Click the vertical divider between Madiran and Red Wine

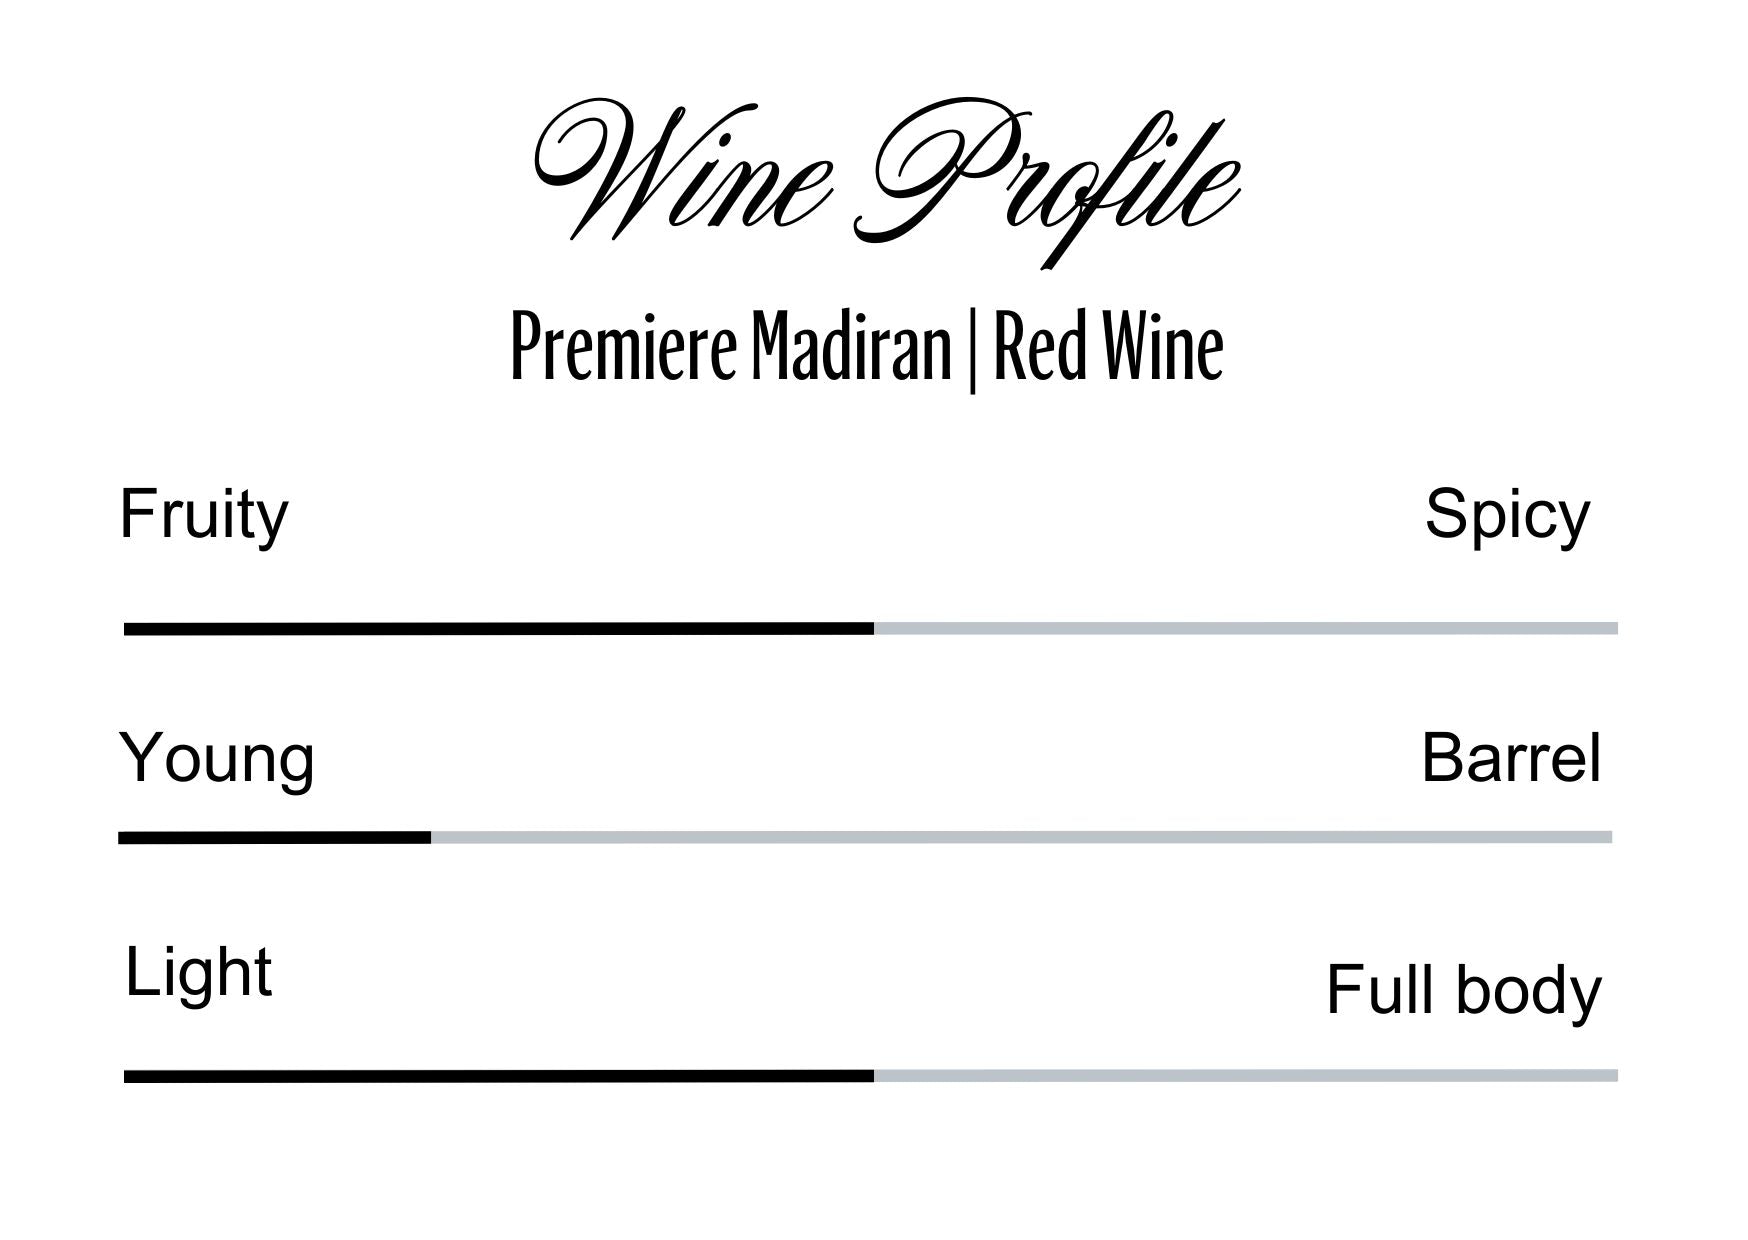click(x=972, y=350)
